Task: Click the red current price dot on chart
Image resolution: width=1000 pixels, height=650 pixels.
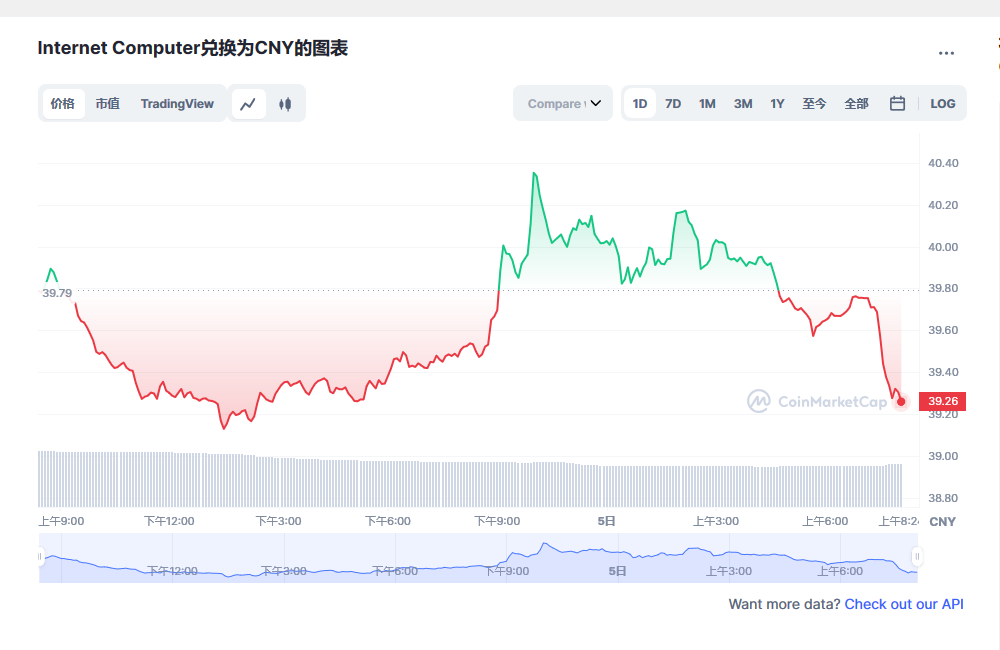Action: (901, 401)
